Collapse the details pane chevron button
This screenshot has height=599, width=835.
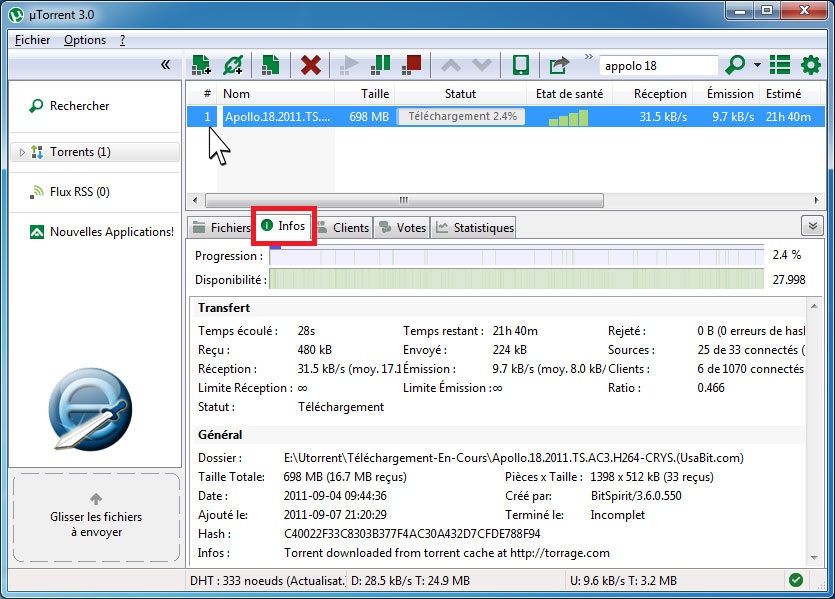pyautogui.click(x=813, y=226)
